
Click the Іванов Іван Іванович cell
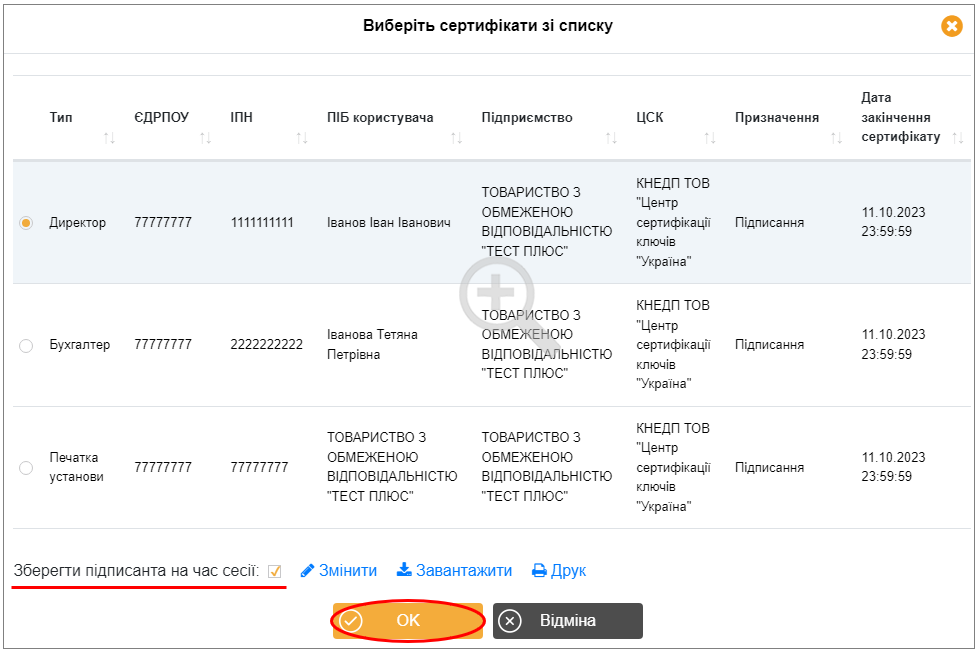click(389, 223)
